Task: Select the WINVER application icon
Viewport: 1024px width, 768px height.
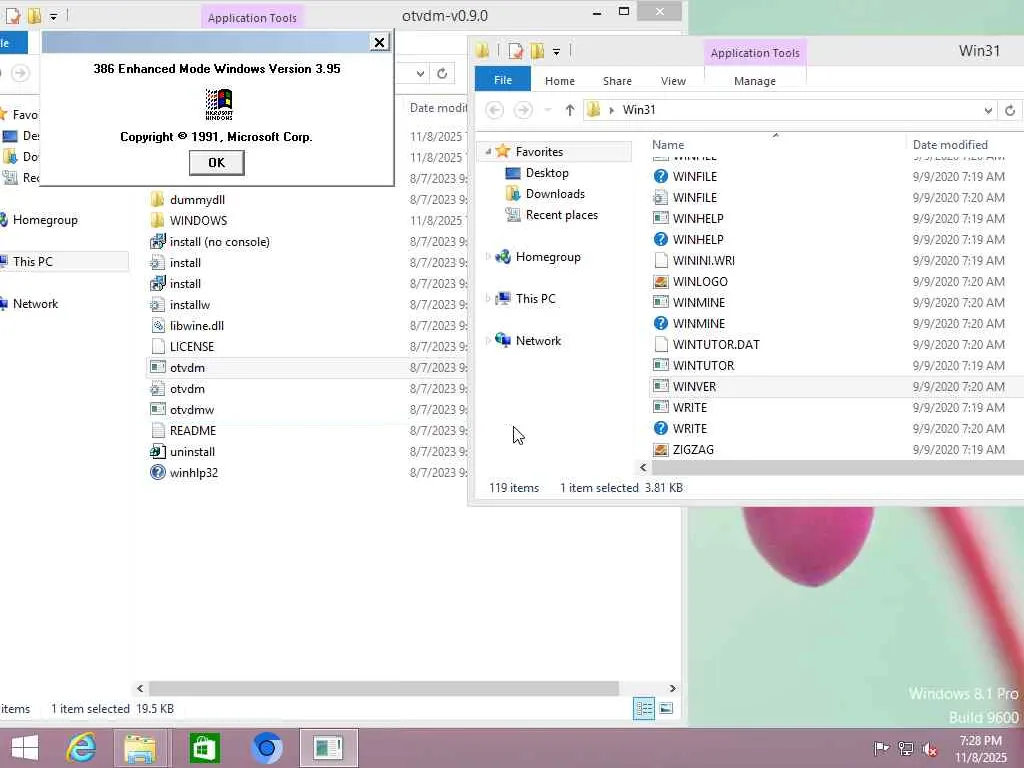Action: point(661,386)
